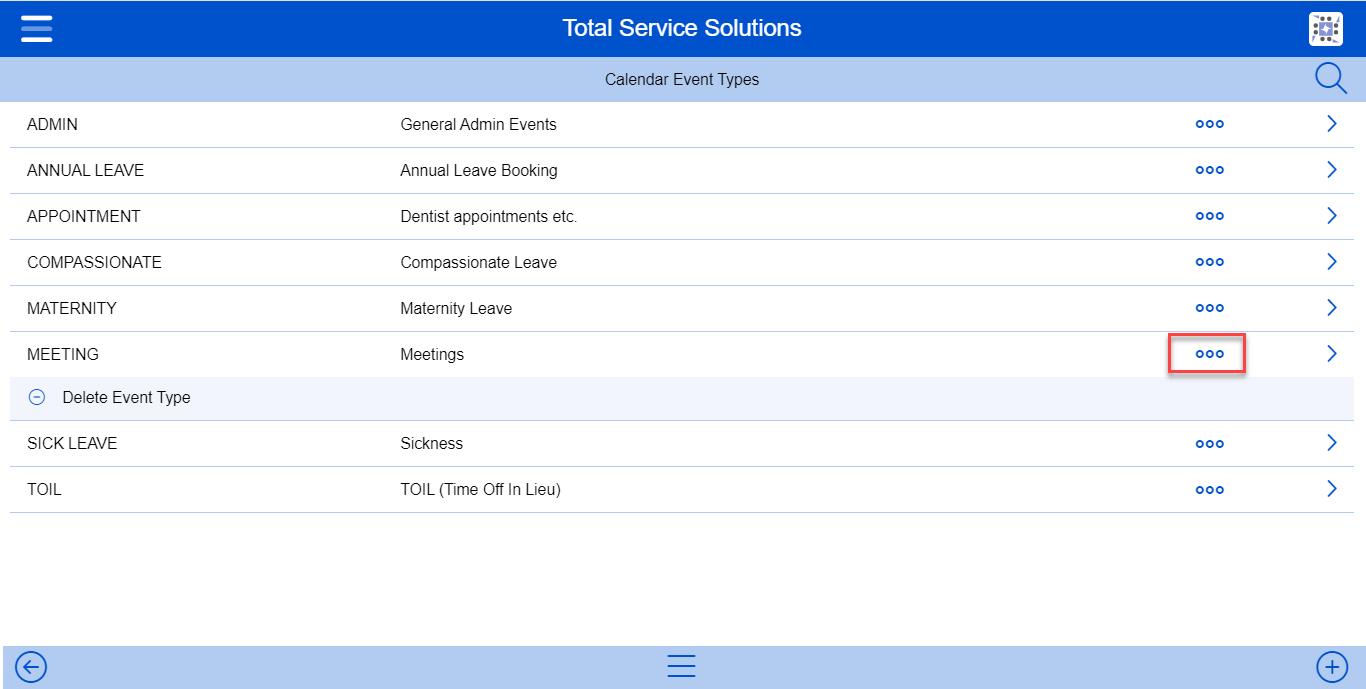Open more options dots for ADMIN
The height and width of the screenshot is (689, 1366).
coord(1210,124)
